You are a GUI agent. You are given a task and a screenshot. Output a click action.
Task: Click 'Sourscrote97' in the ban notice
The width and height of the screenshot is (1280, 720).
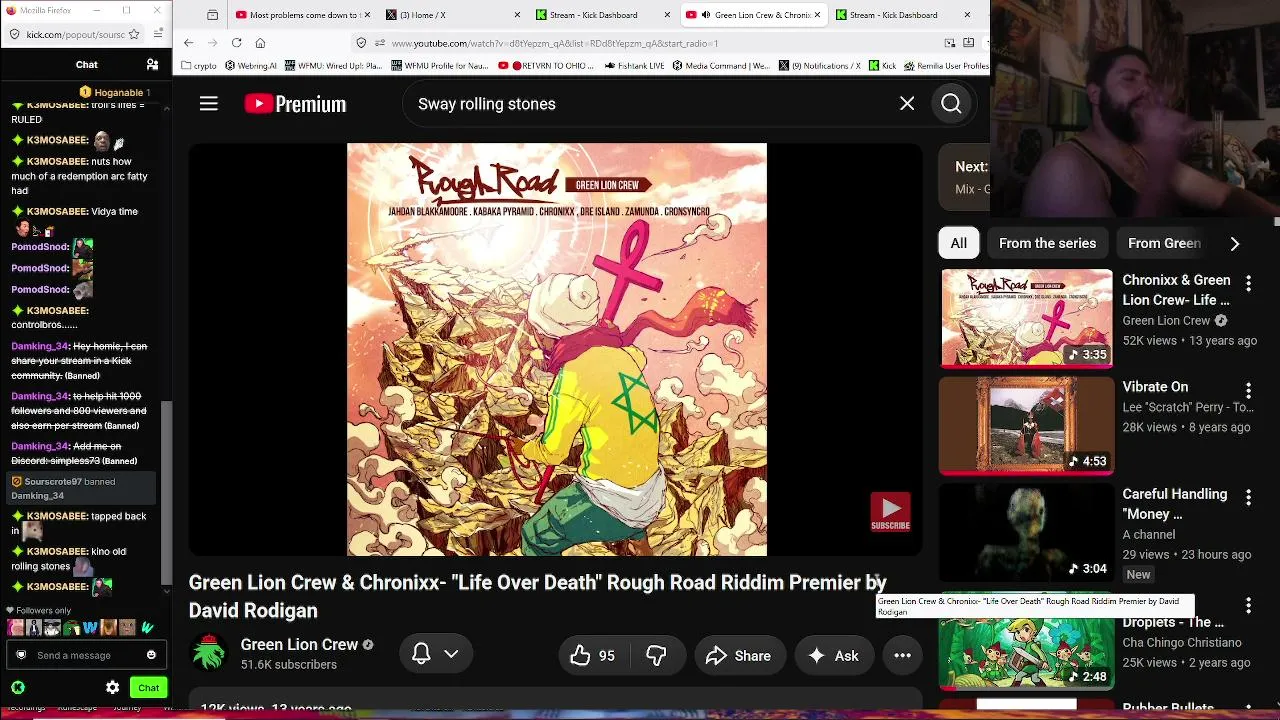(x=53, y=482)
